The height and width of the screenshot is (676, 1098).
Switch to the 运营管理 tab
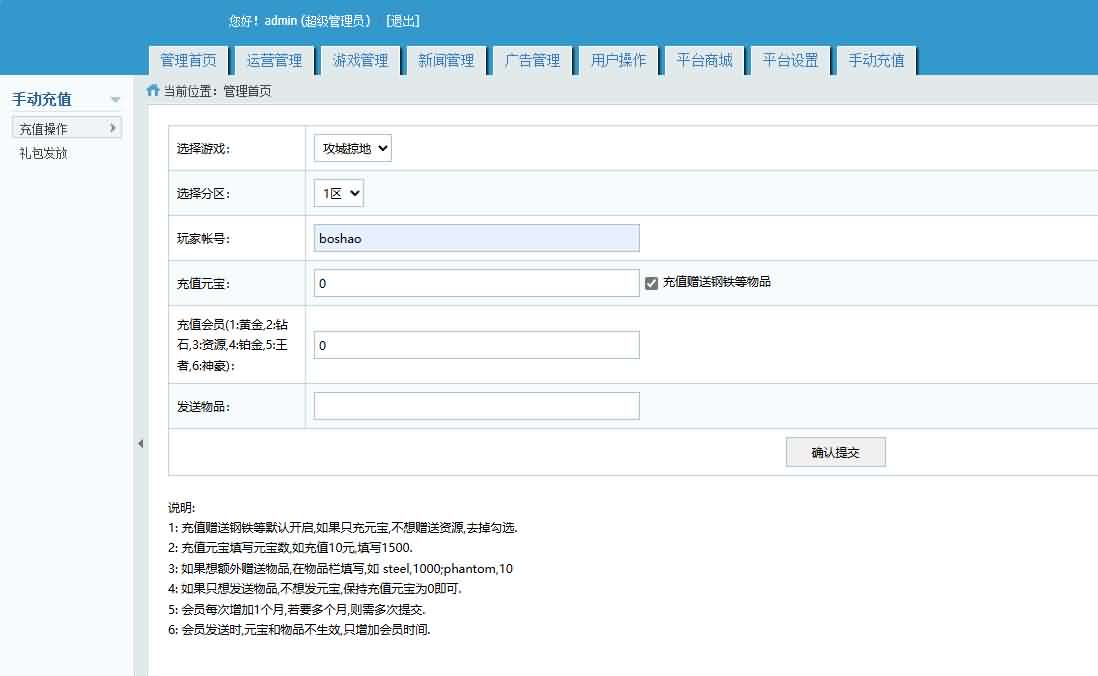pos(274,60)
